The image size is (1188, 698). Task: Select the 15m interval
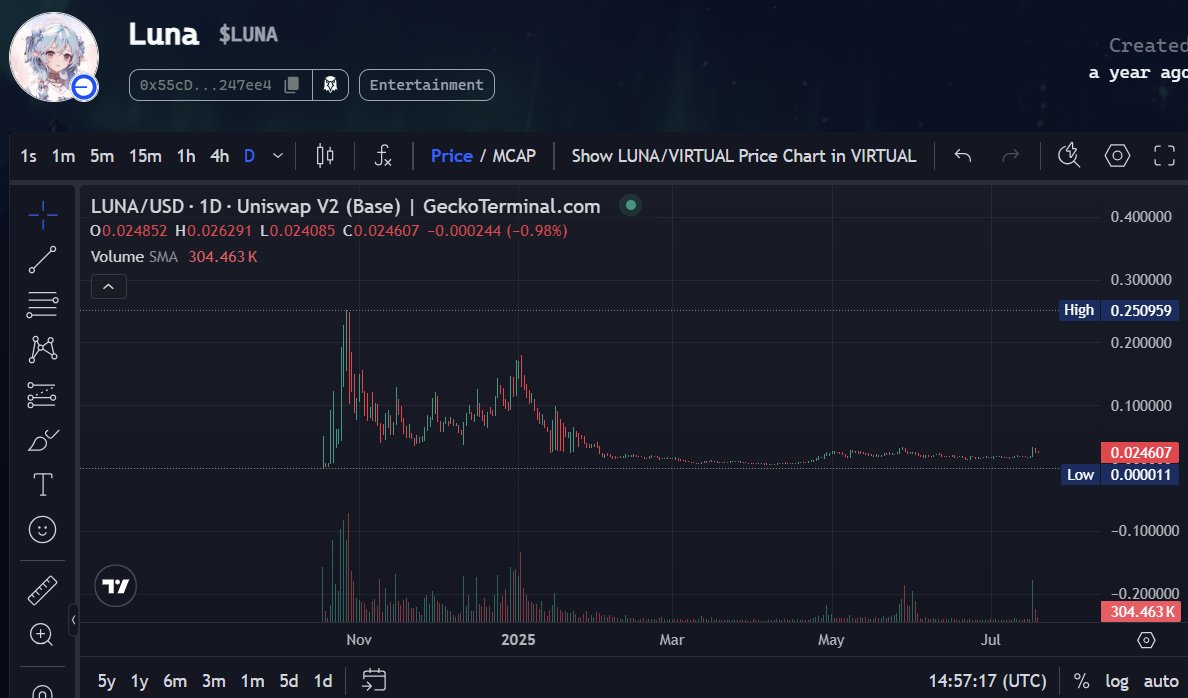tap(145, 156)
